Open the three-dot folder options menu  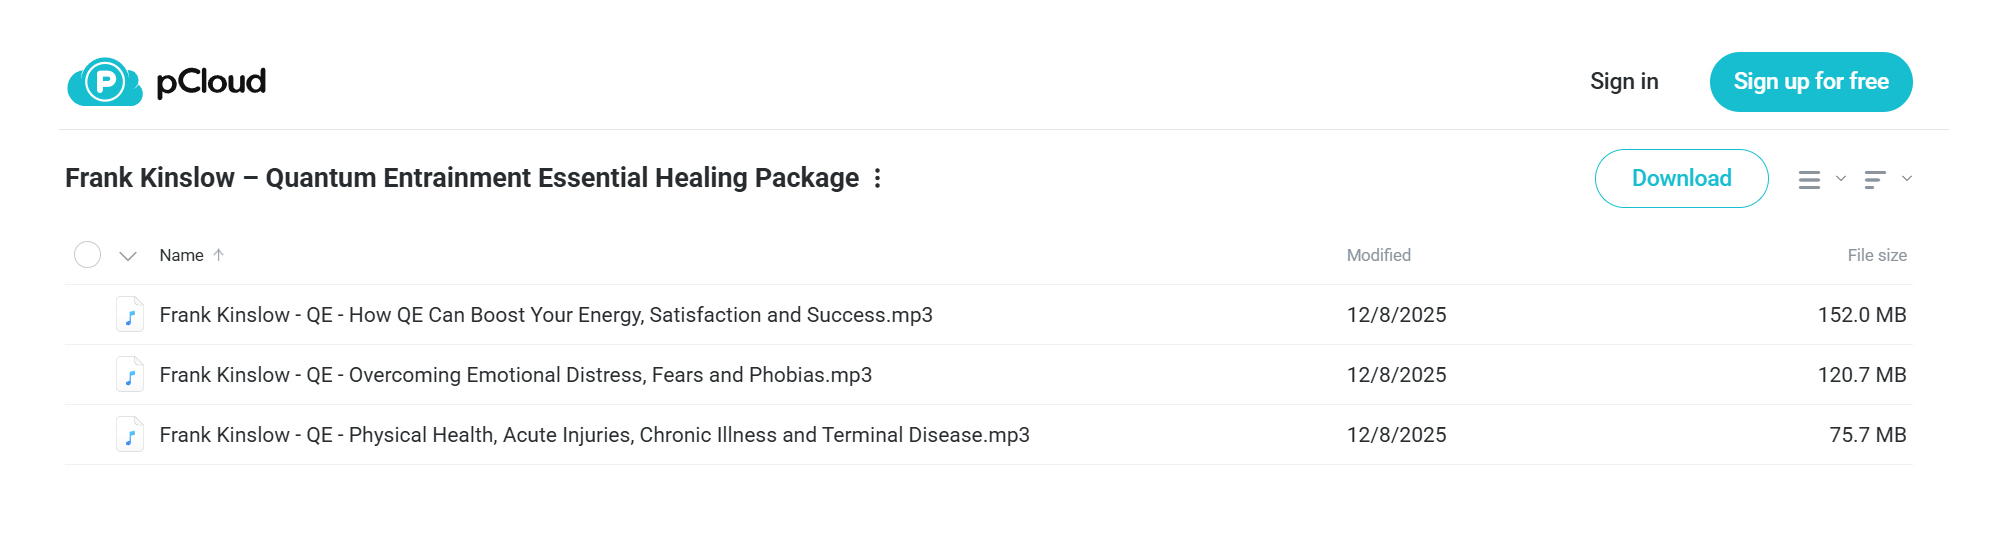pos(877,178)
